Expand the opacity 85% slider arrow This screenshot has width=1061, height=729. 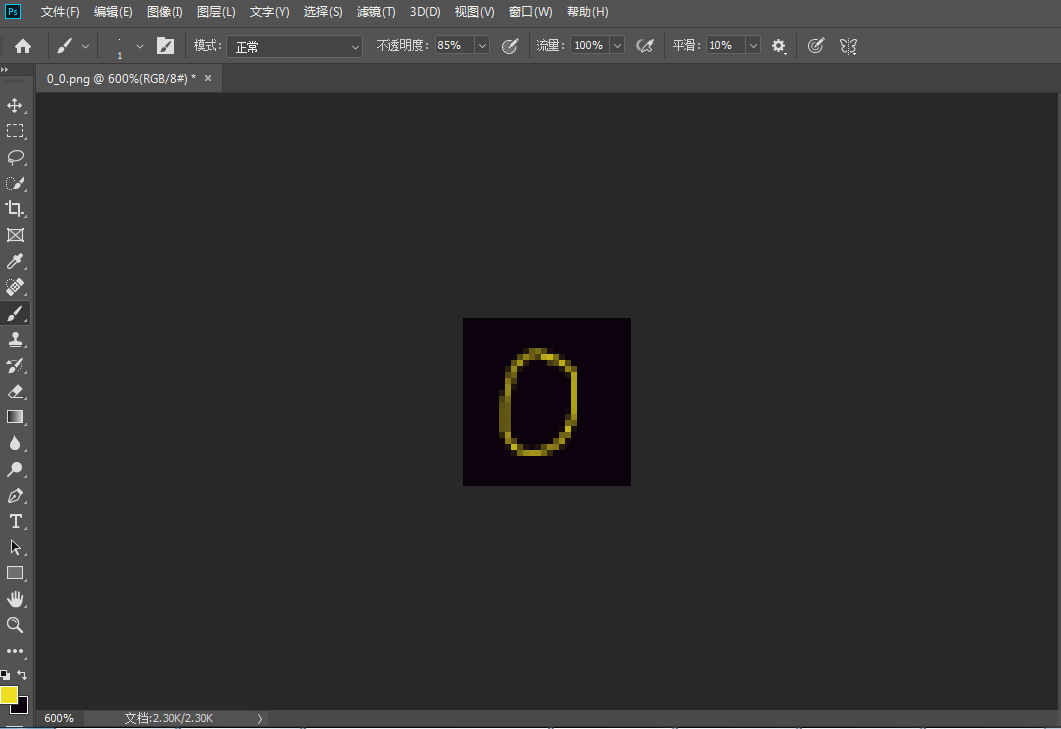(482, 46)
